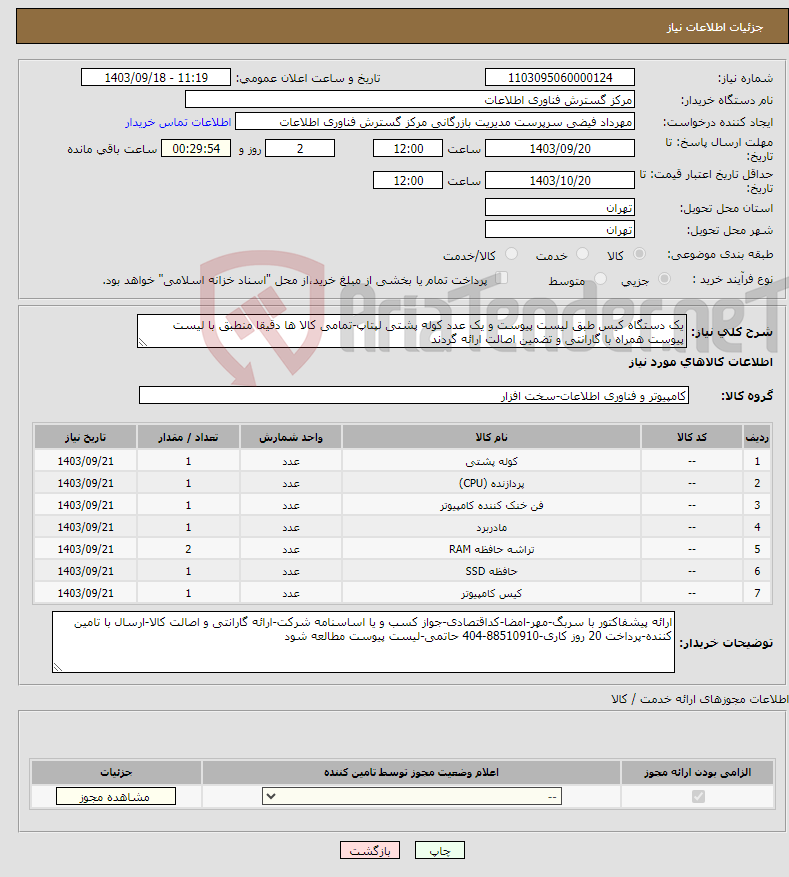Click the الزامی بودن ارائه مجوز column header
Screen dimensions: 789x877
tap(697, 772)
